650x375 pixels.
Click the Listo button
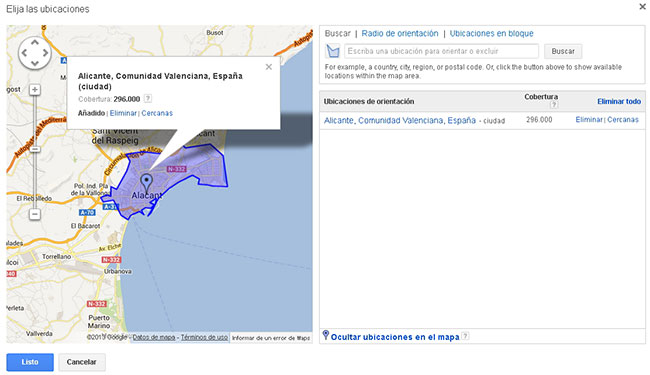[x=30, y=362]
